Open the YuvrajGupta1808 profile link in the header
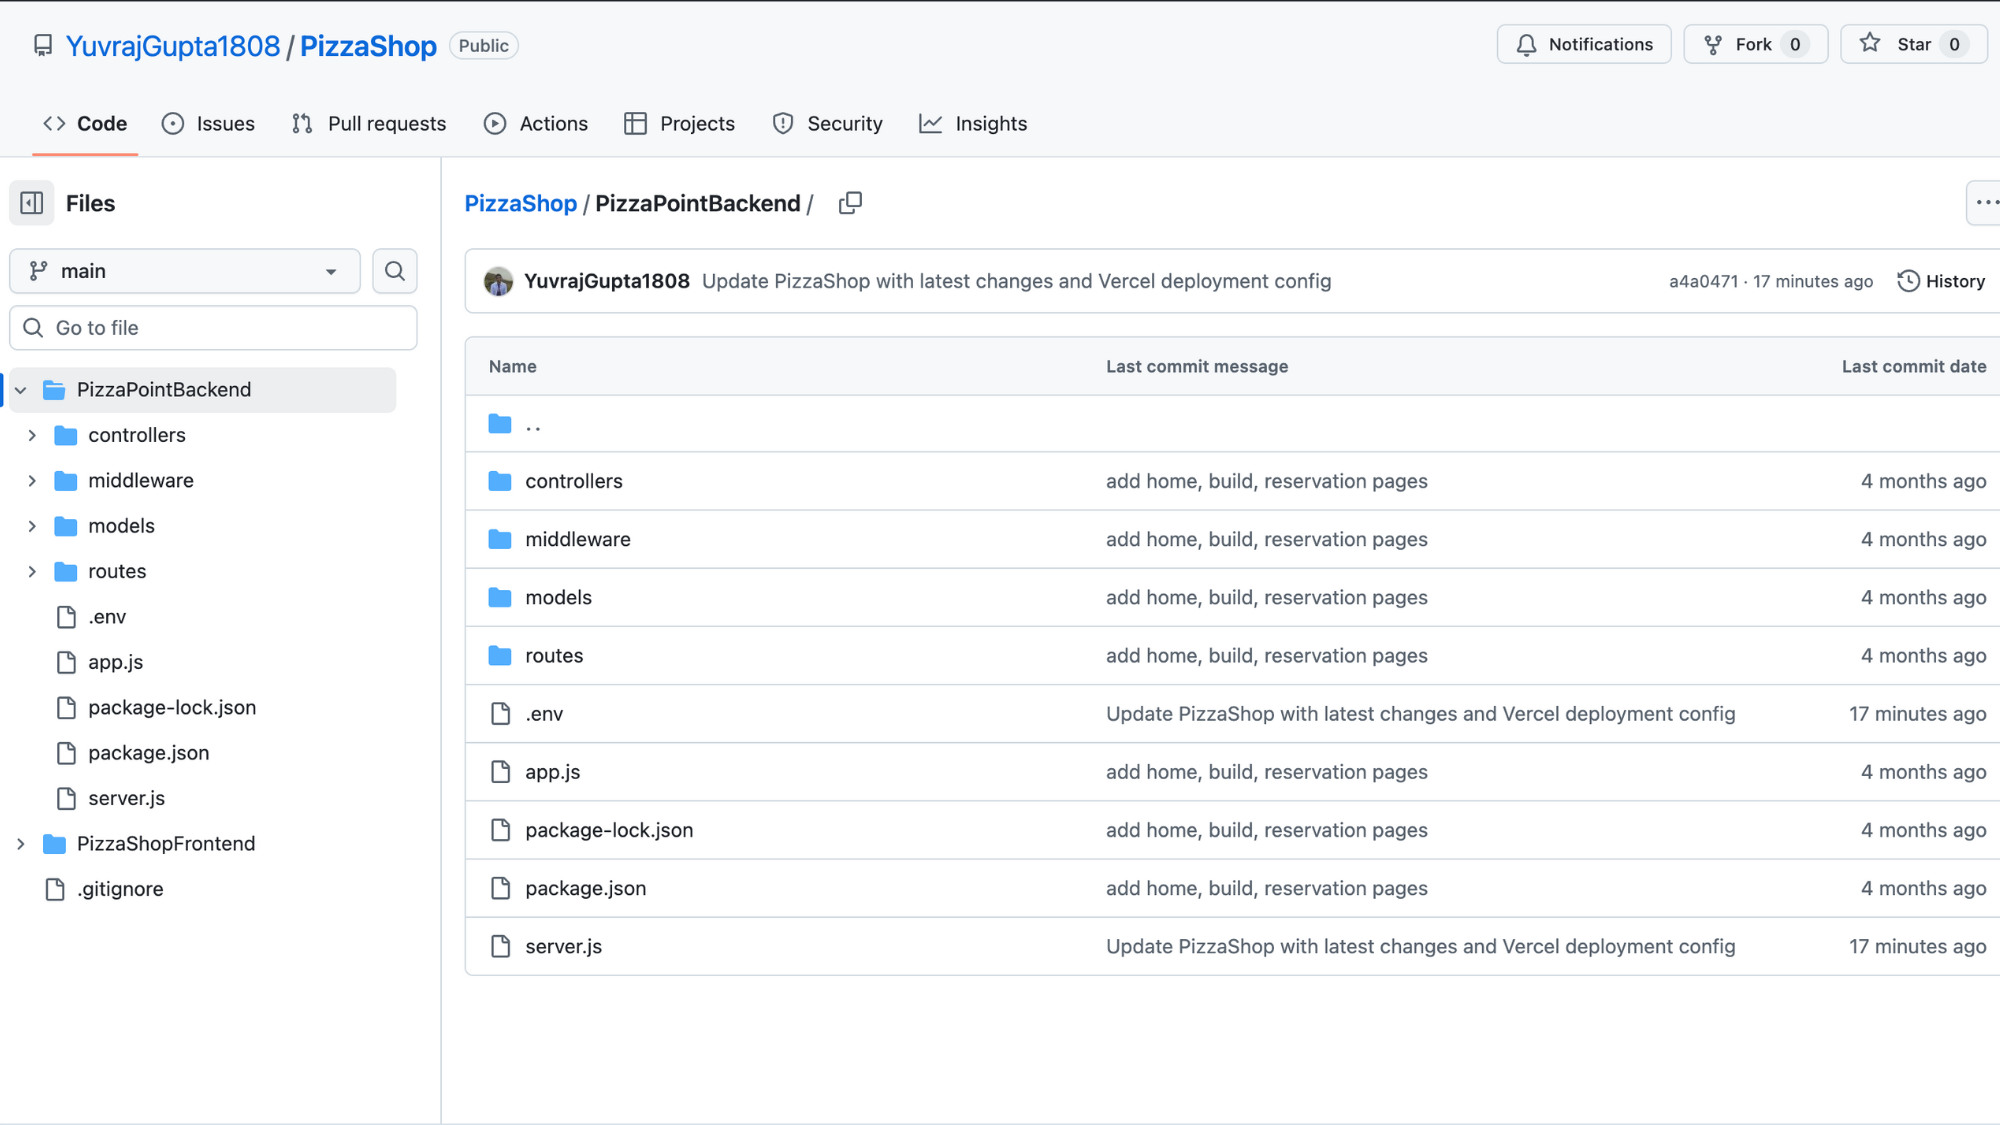This screenshot has width=2000, height=1125. pyautogui.click(x=173, y=46)
